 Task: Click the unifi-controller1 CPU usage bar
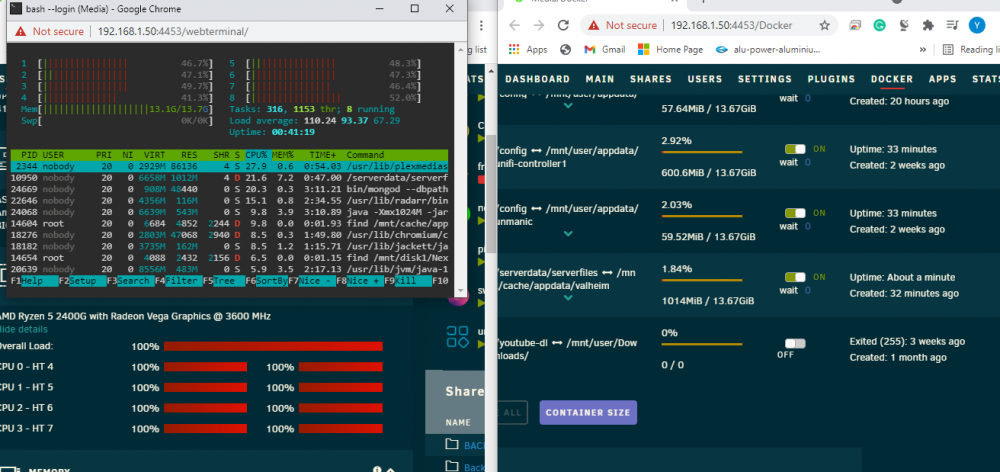(702, 152)
